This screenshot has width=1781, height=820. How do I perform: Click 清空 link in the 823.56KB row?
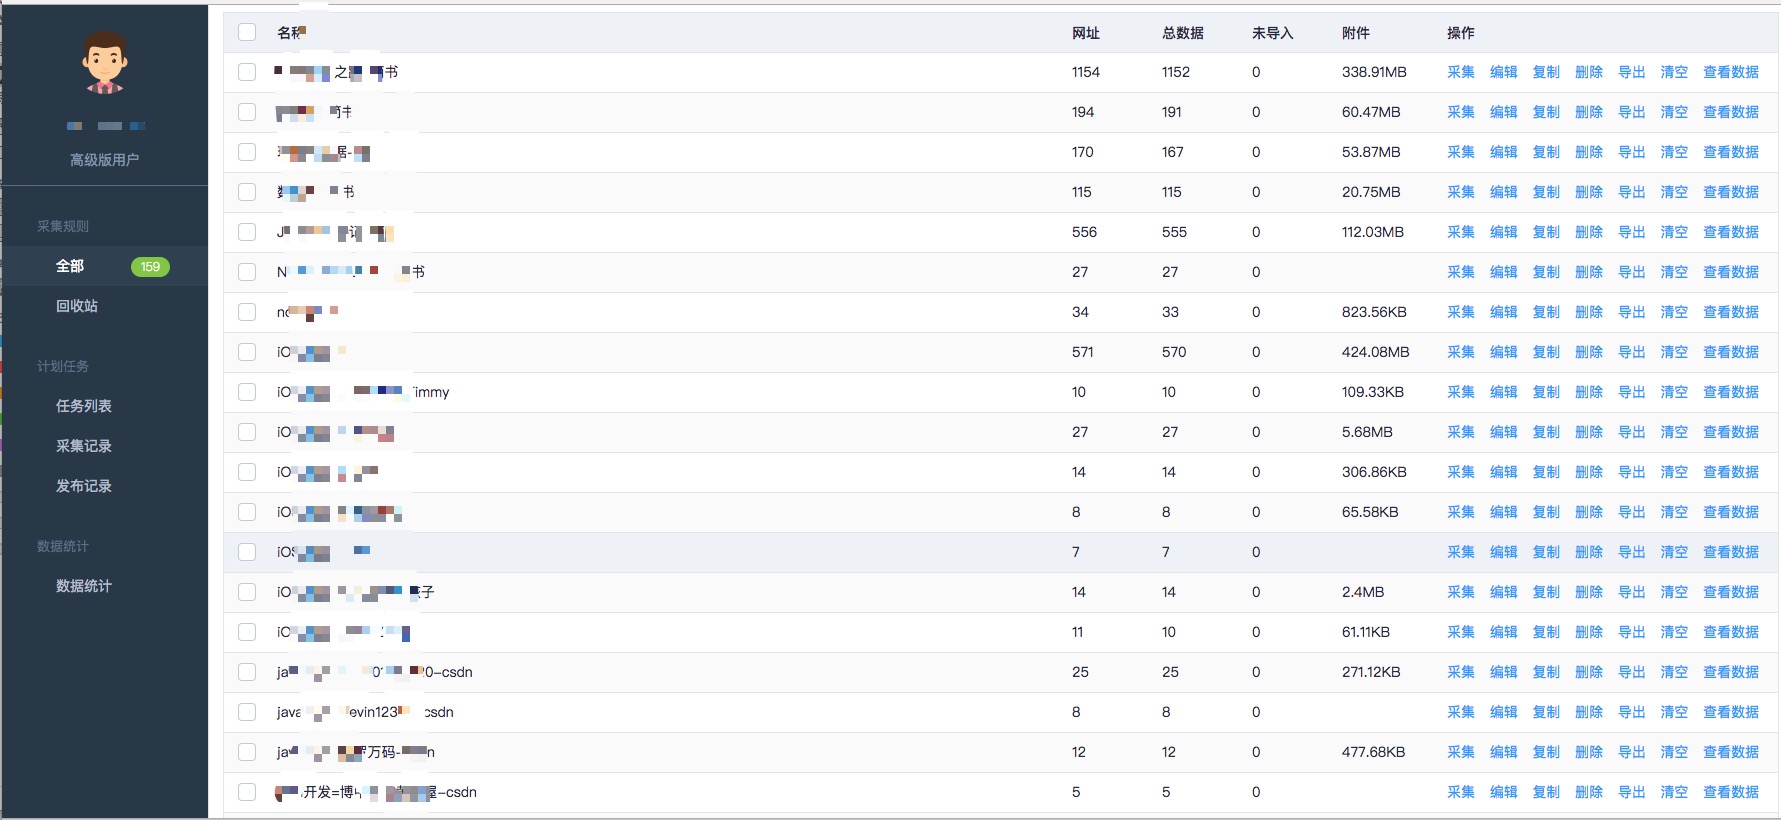(1674, 312)
